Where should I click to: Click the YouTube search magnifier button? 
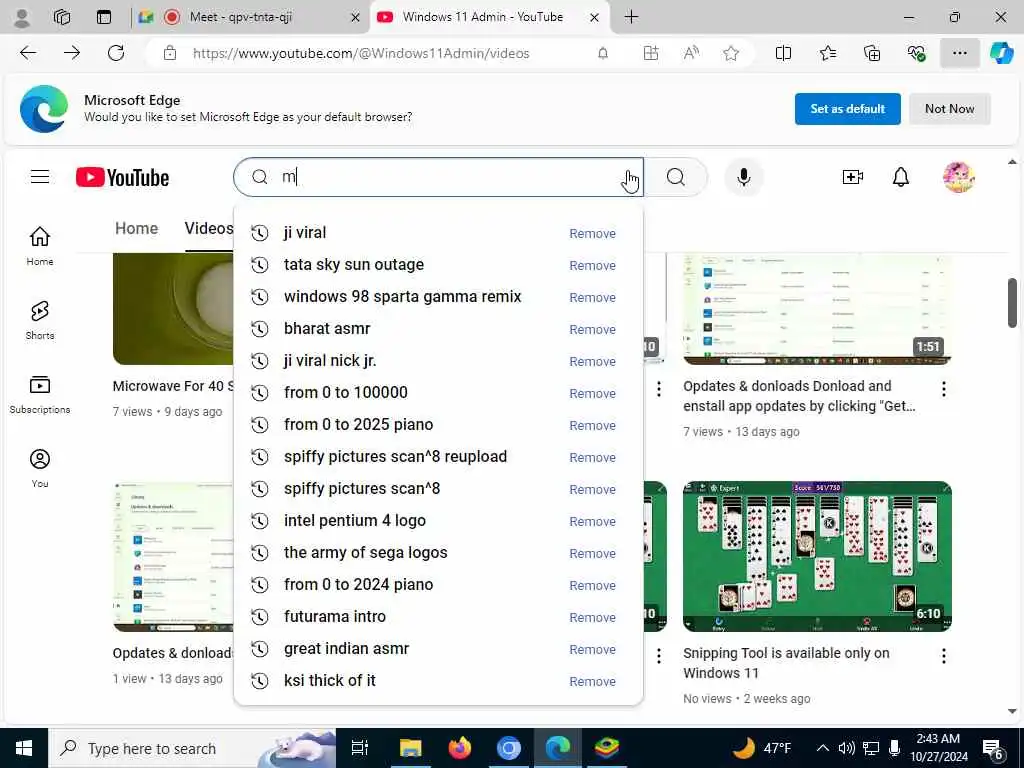(676, 177)
